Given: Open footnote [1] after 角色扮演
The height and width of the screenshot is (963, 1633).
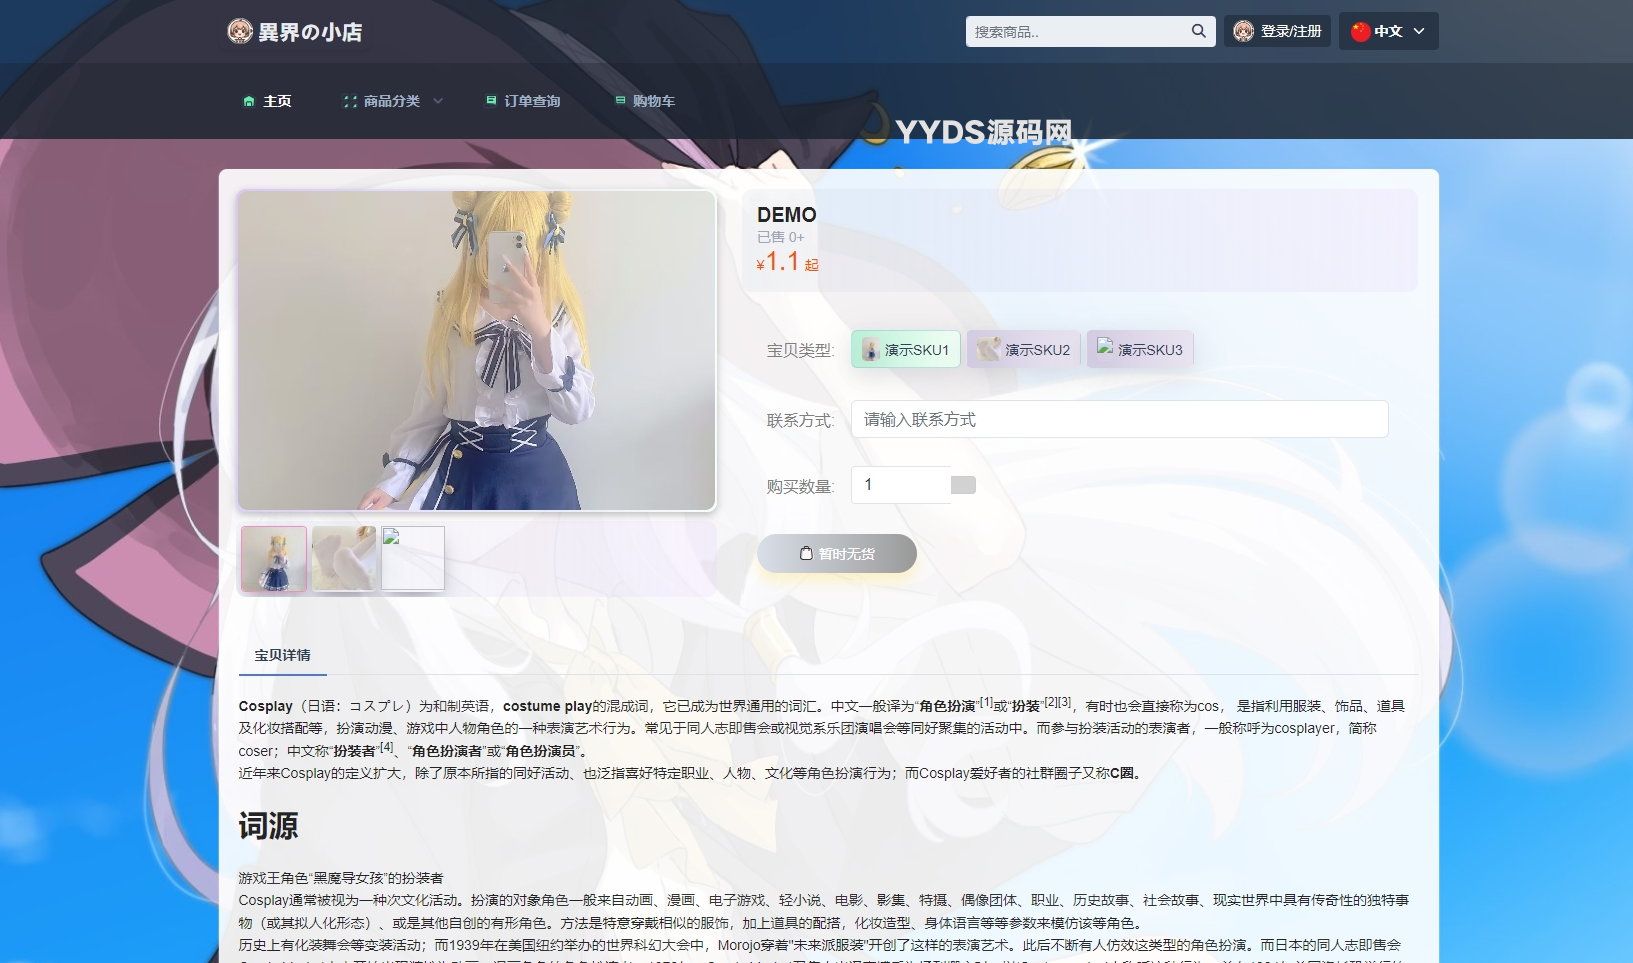Looking at the screenshot, I should point(986,702).
